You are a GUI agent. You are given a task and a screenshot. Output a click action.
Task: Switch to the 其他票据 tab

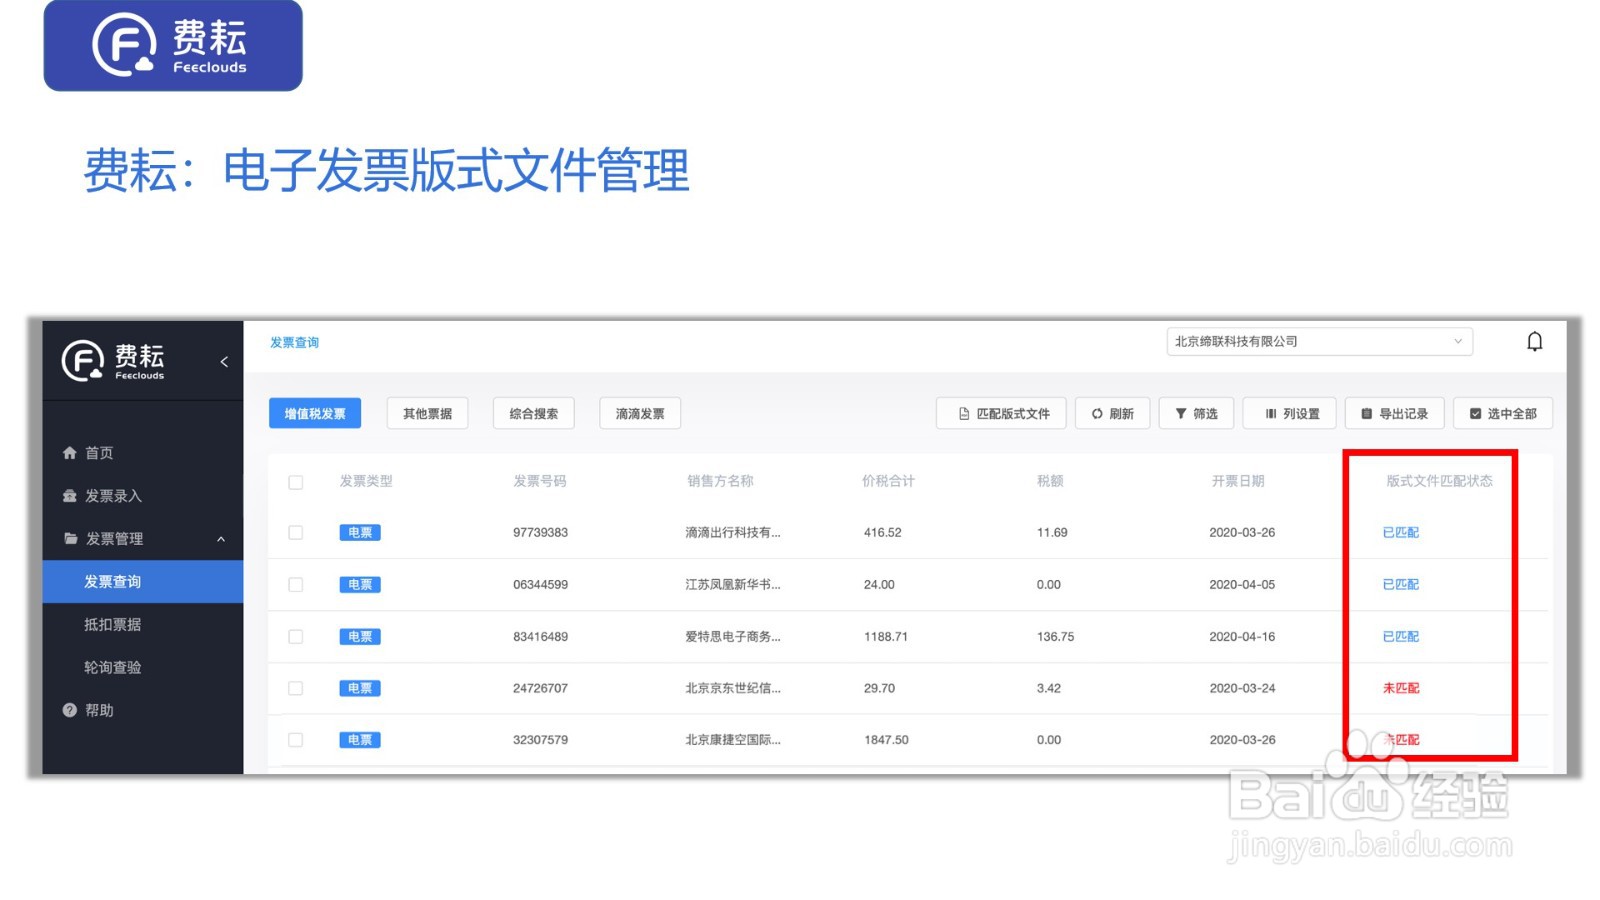click(x=427, y=414)
